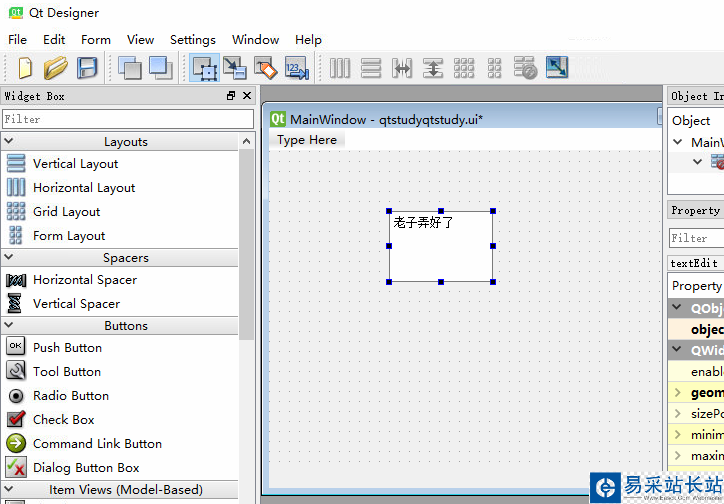Select Command Link Button widget
The image size is (724, 504).
point(97,444)
